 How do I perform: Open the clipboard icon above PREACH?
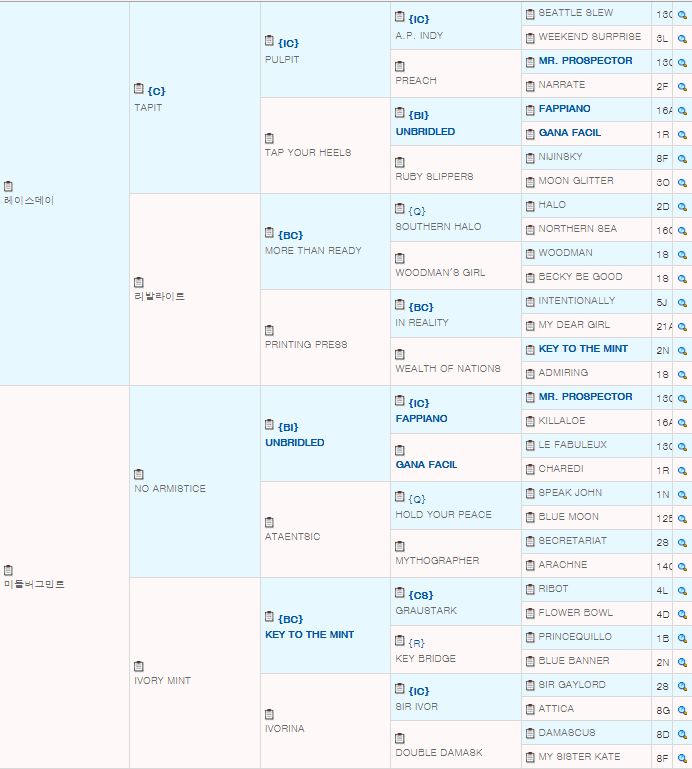tap(400, 67)
